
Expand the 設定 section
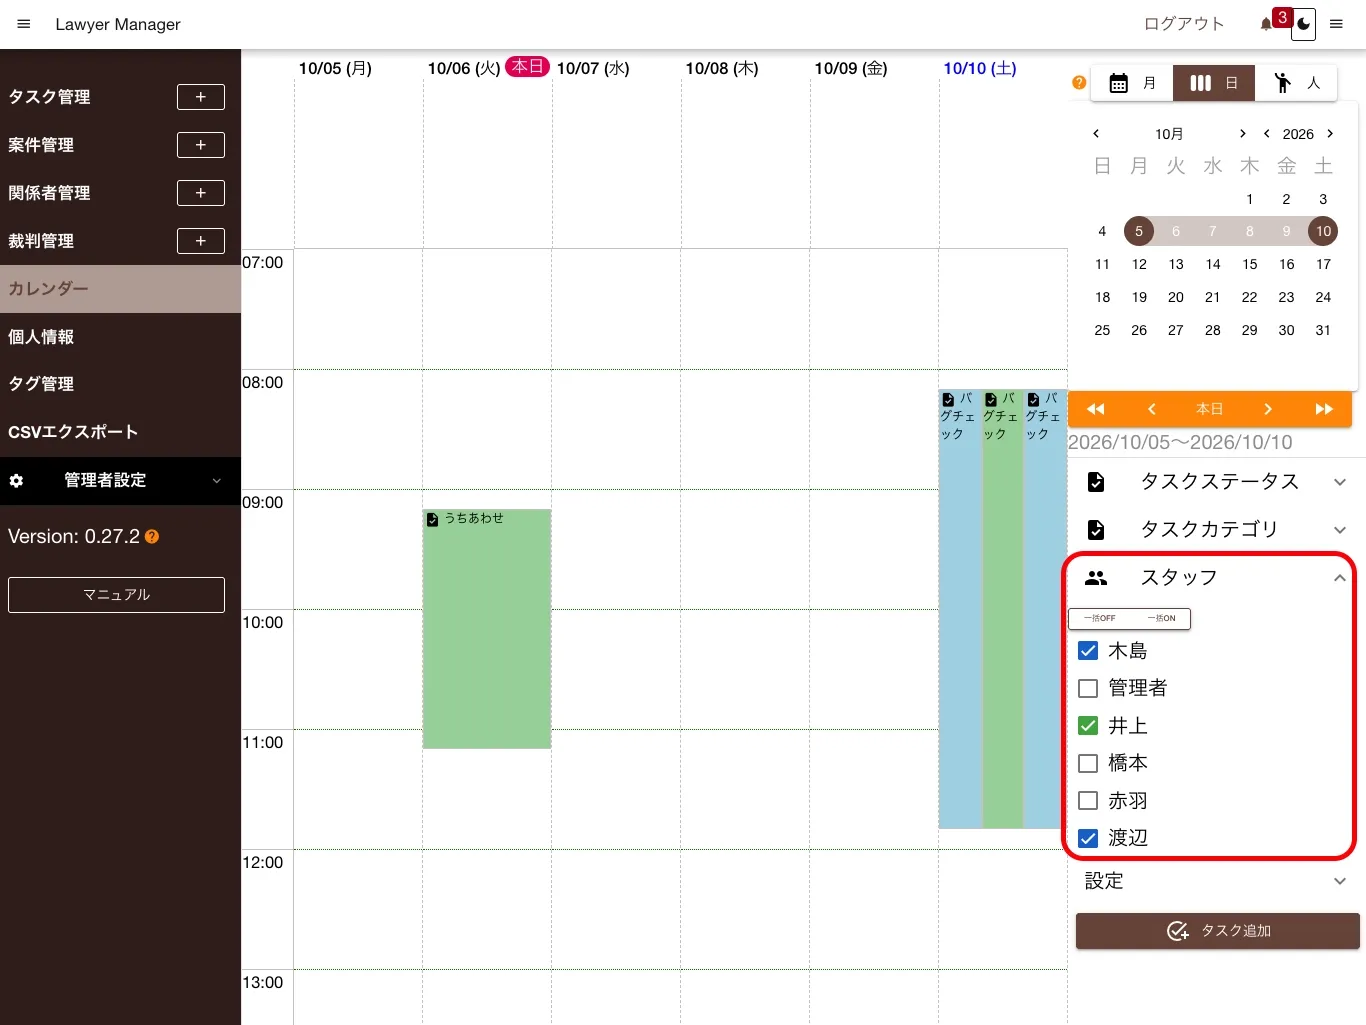tap(1217, 881)
